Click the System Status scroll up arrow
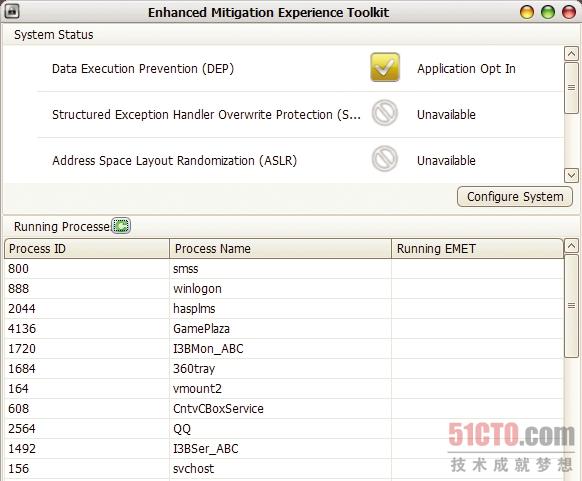The height and width of the screenshot is (481, 582). pos(571,54)
